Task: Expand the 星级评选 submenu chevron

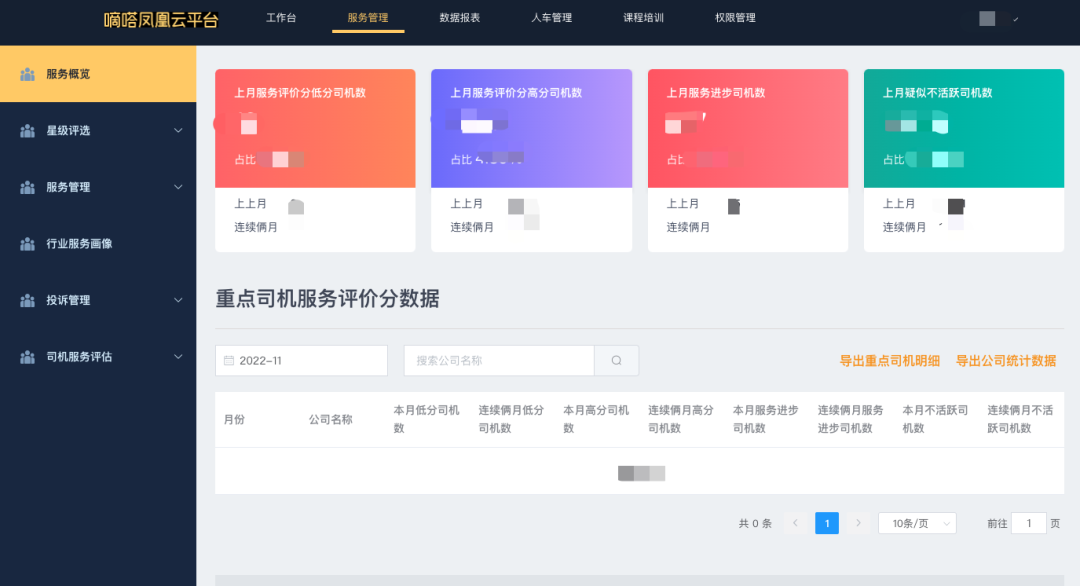Action: click(x=178, y=131)
